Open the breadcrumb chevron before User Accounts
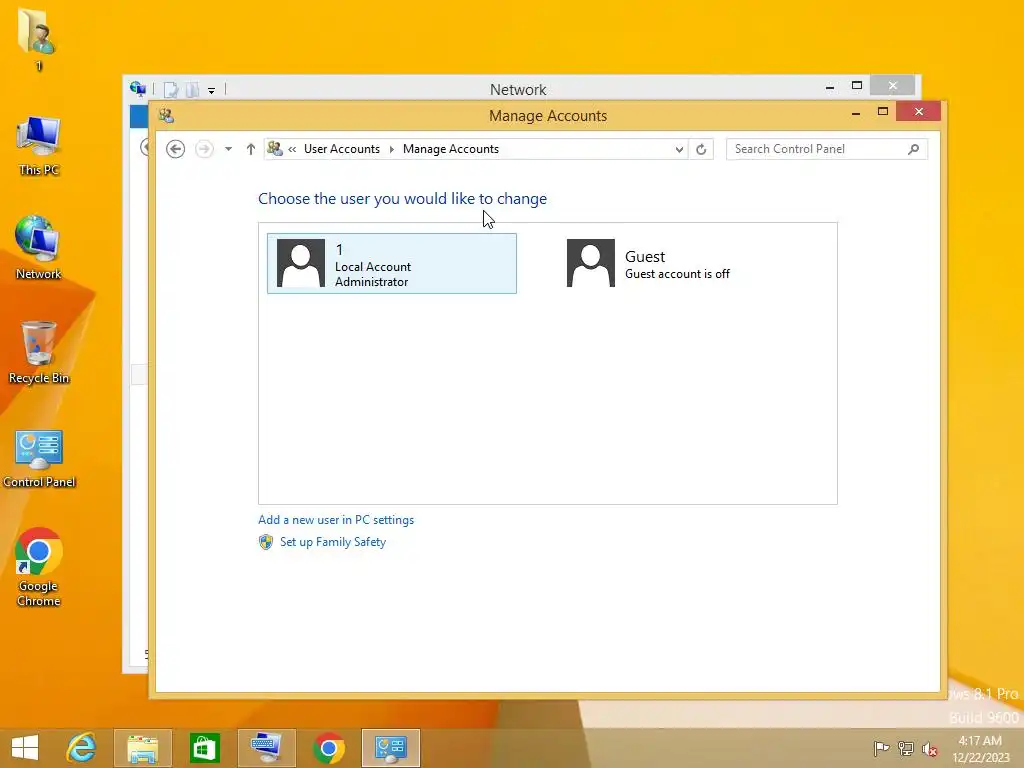Viewport: 1024px width, 768px height. pyautogui.click(x=292, y=150)
